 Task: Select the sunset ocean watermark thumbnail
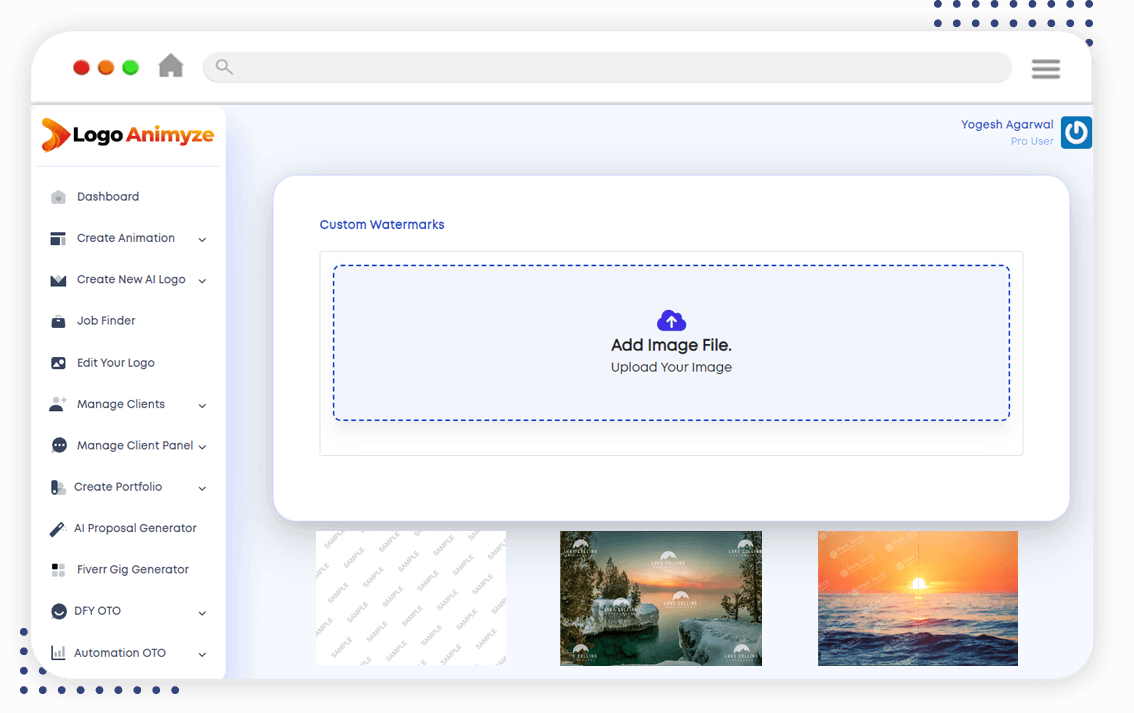click(917, 598)
